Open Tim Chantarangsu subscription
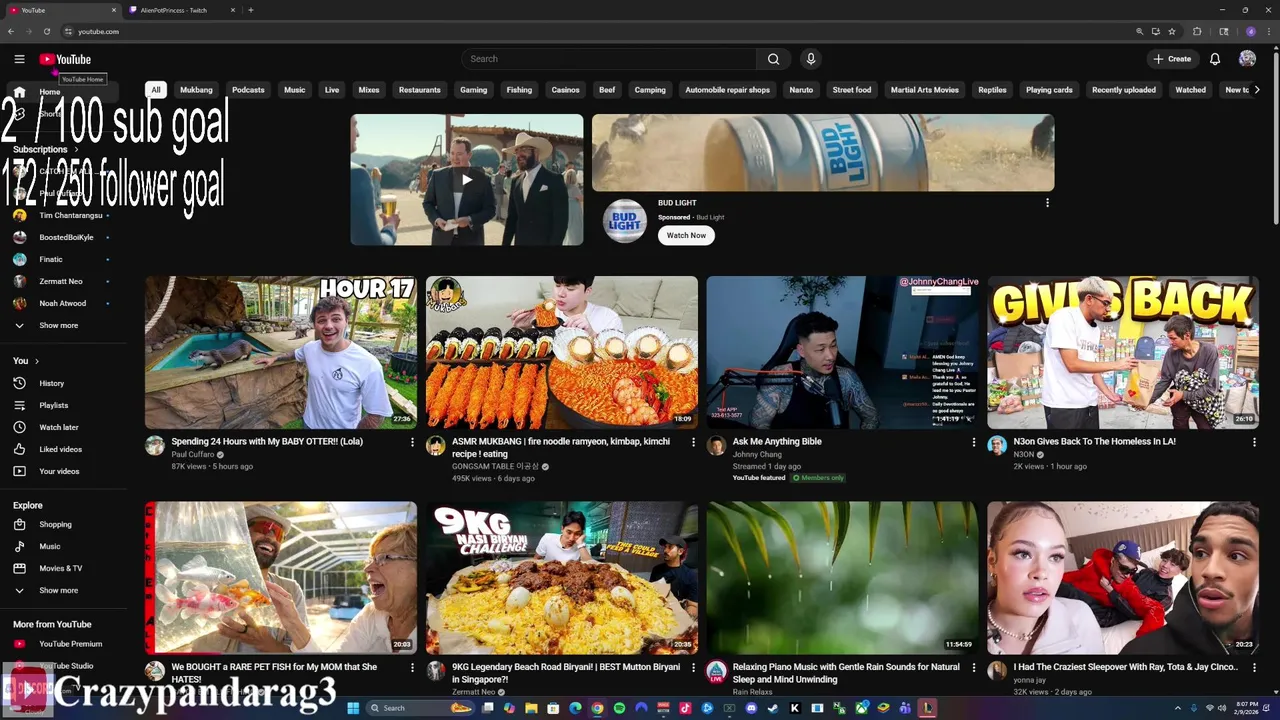 pos(68,215)
